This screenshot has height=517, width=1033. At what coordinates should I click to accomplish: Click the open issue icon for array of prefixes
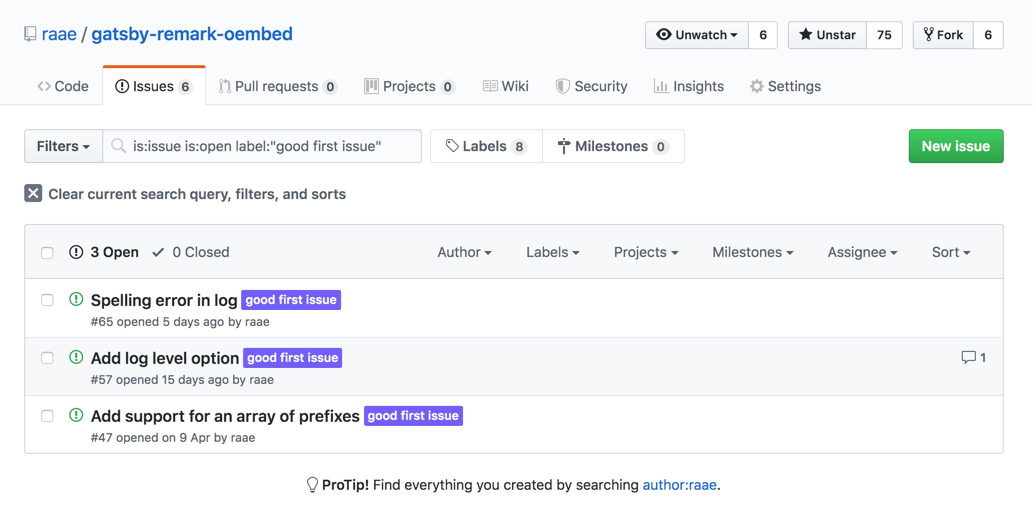[76, 415]
